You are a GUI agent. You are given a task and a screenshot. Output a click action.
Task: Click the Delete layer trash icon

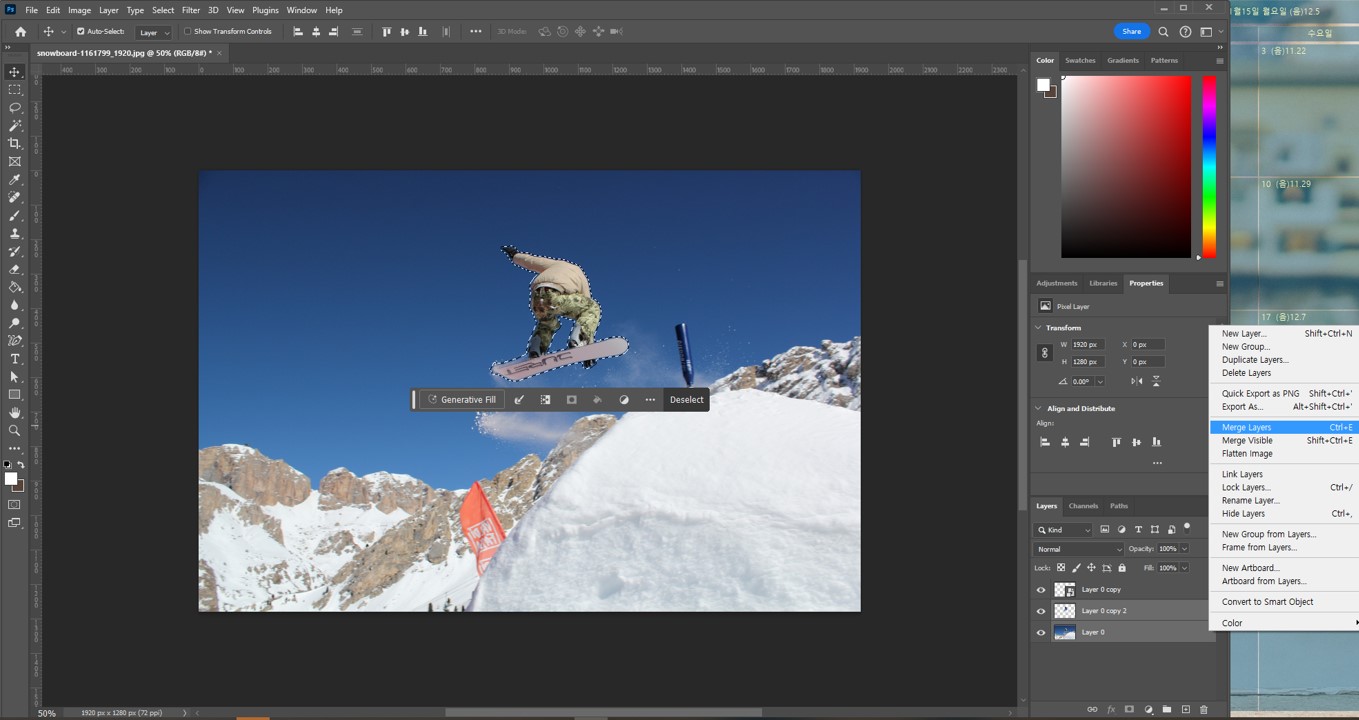tap(1204, 710)
